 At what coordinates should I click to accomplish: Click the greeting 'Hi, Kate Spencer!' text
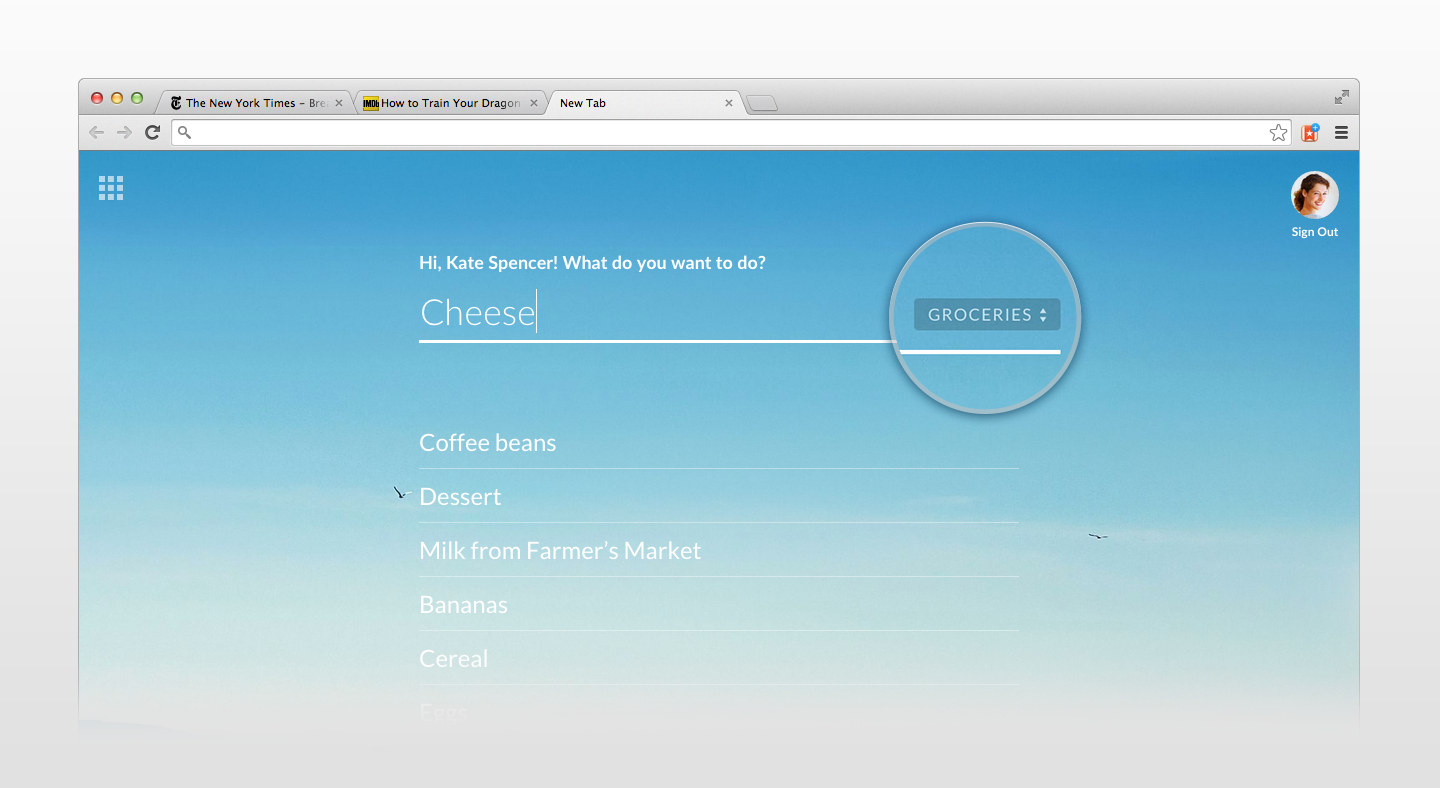[x=489, y=263]
